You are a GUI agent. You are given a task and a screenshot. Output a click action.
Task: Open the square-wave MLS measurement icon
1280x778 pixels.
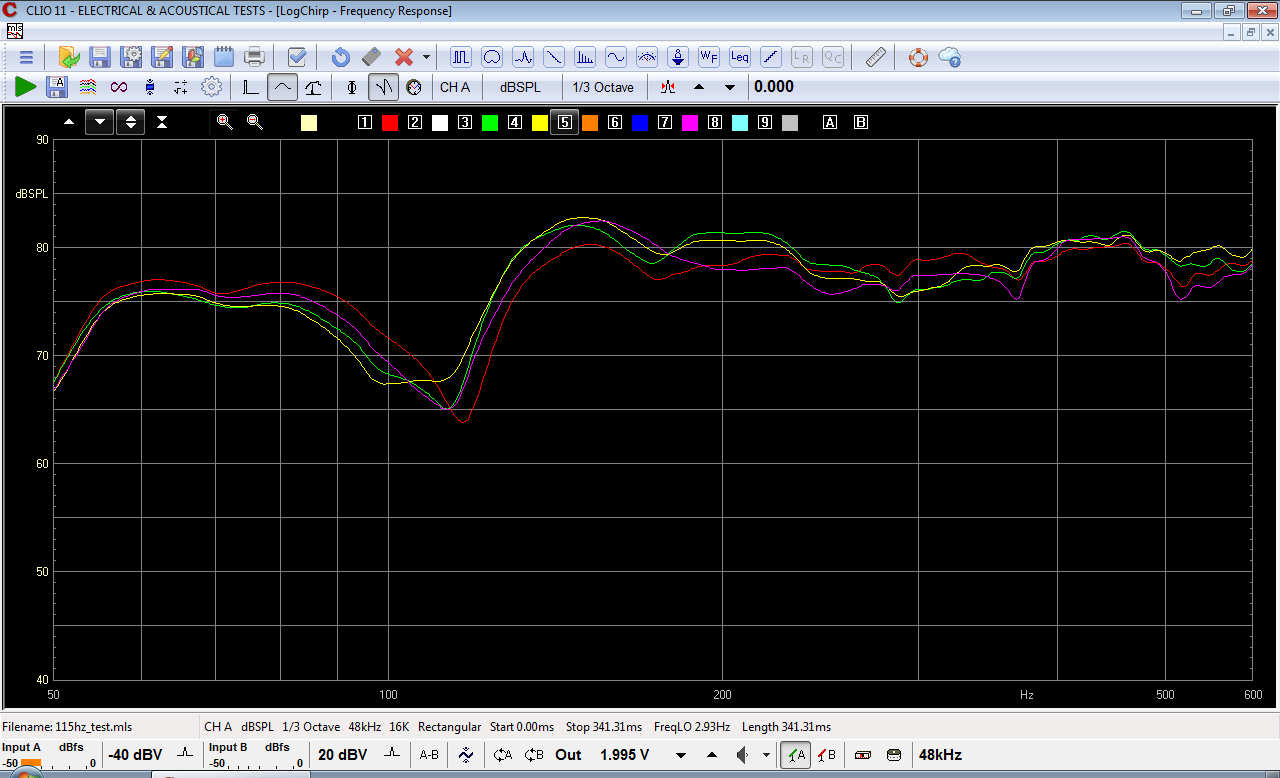pyautogui.click(x=461, y=57)
